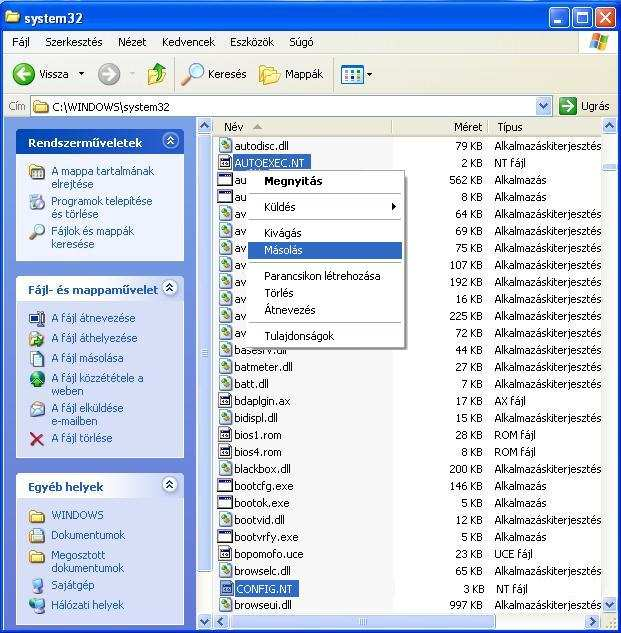Viewport: 621px width, 633px height.
Task: Choose Parancsikon létrehozása in context menu
Action: coord(325,276)
